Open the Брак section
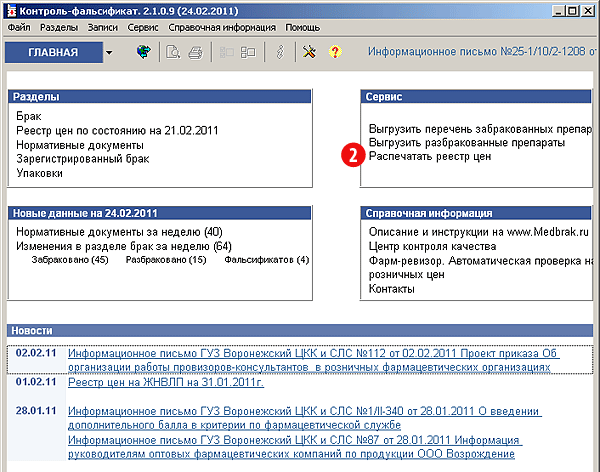Image resolution: width=600 pixels, height=472 pixels. pyautogui.click(x=29, y=116)
